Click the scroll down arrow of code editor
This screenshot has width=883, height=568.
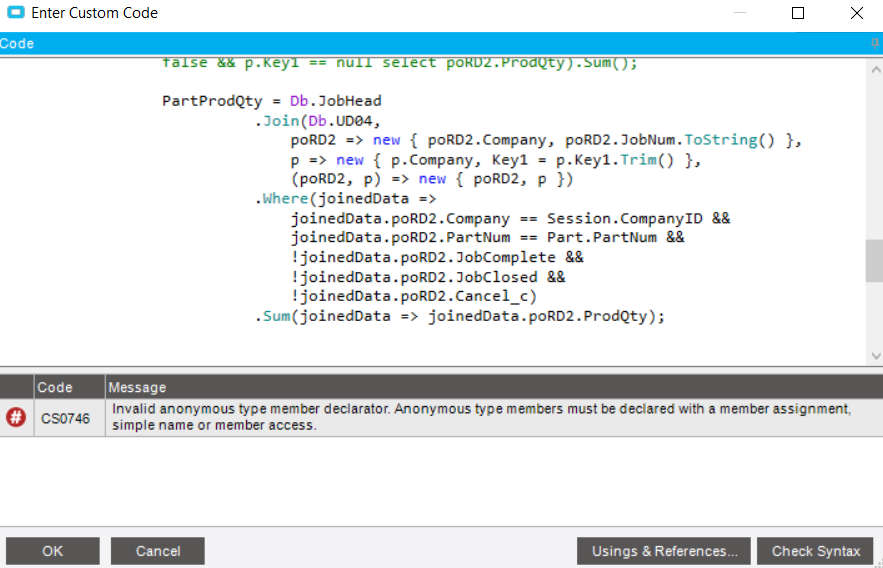876,356
